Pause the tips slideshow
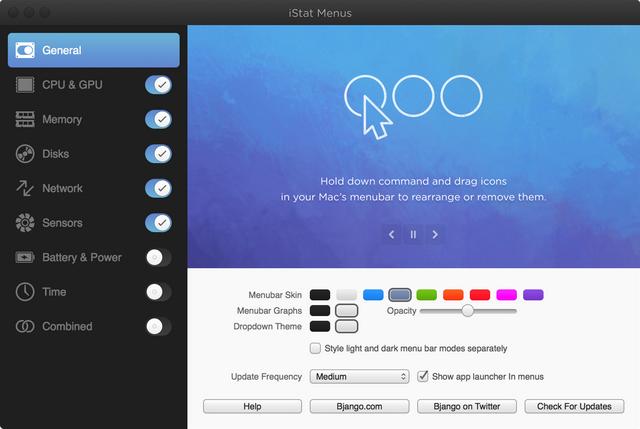 click(414, 235)
